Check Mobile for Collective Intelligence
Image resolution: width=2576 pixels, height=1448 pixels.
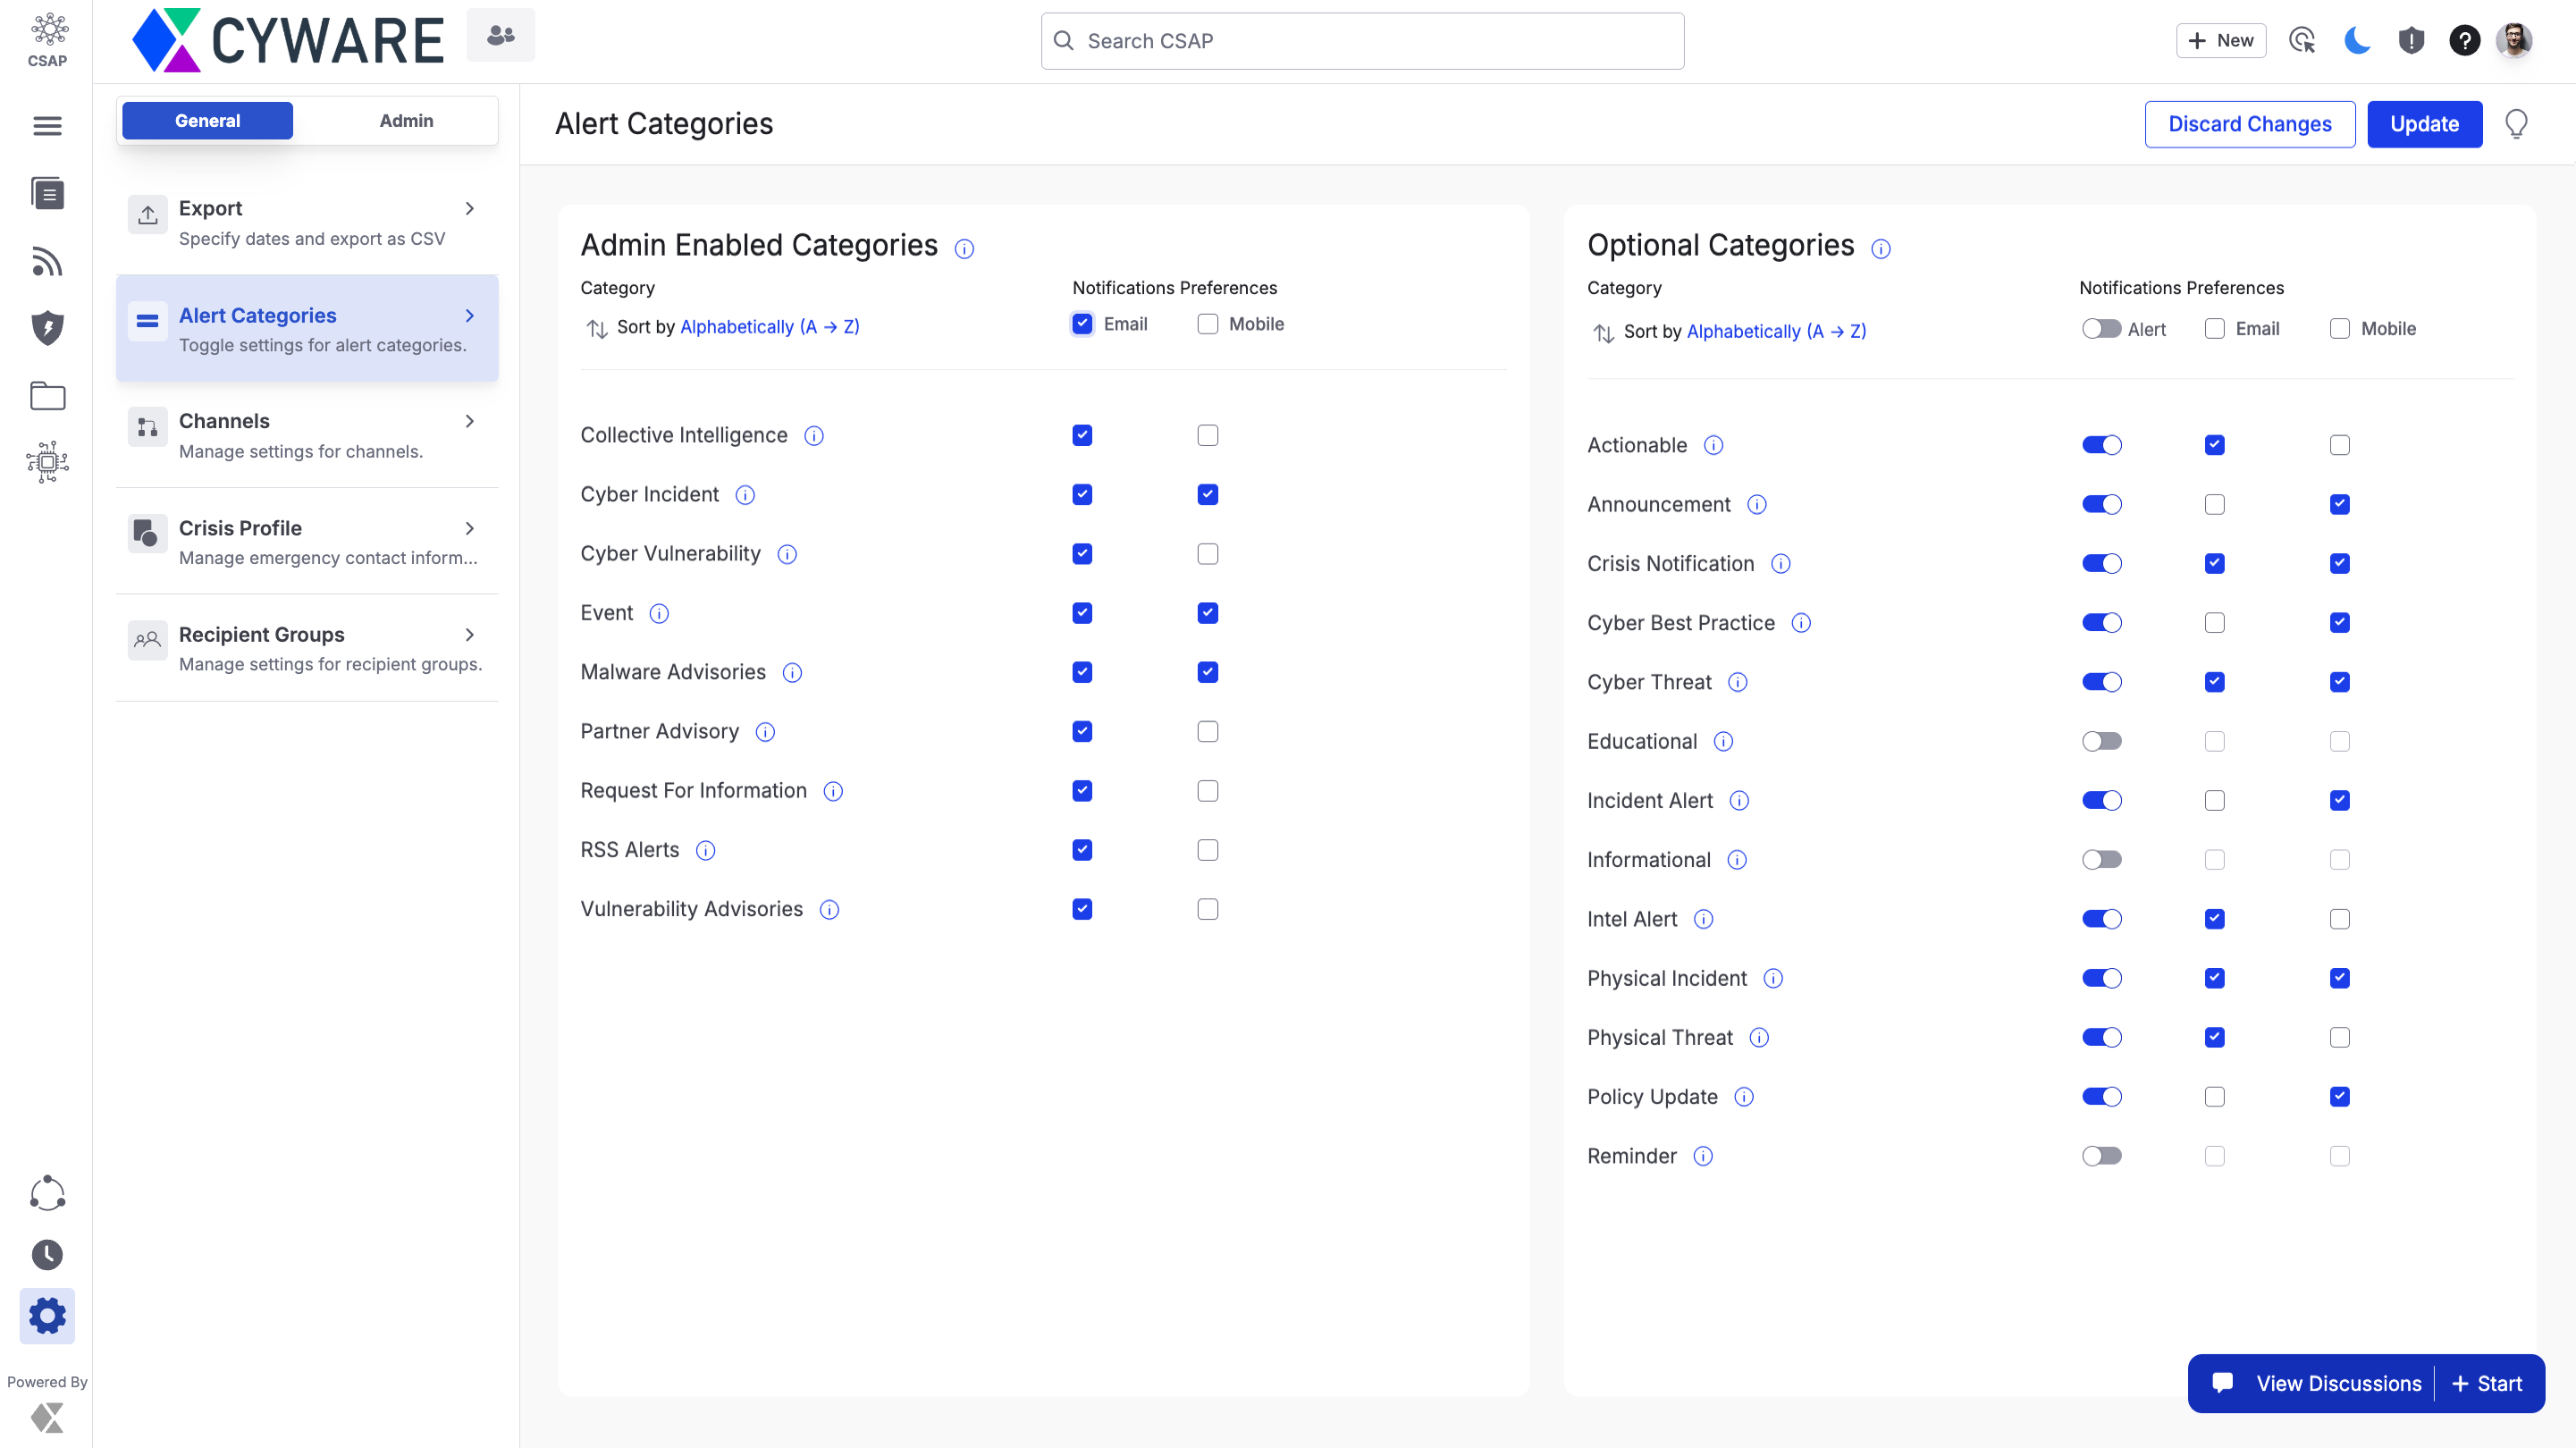click(1207, 435)
